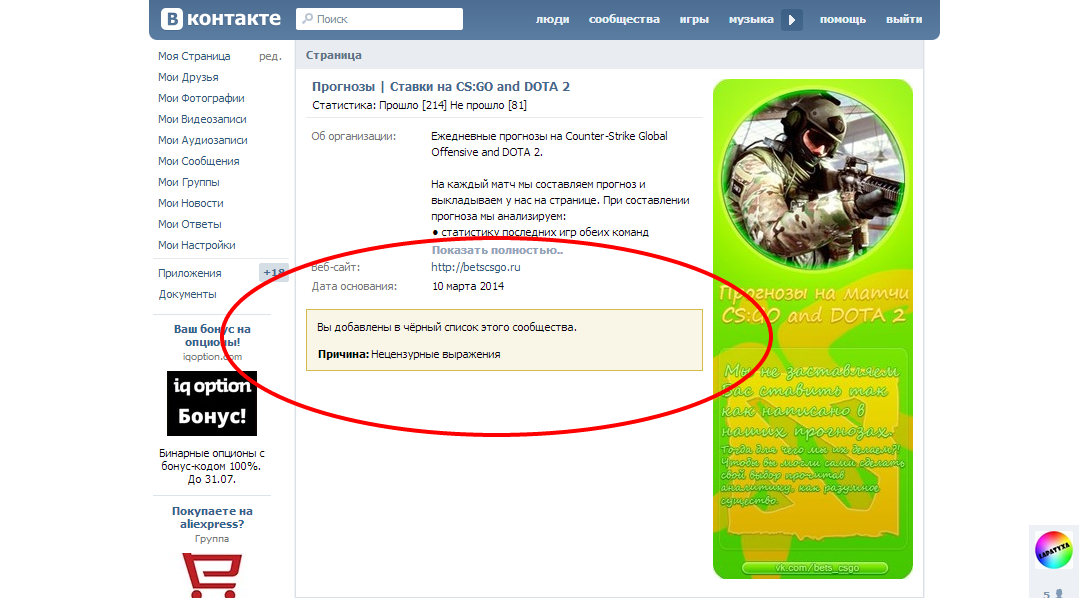Visit the http://betscsgo.ru website link
This screenshot has width=1089, height=598.
click(476, 267)
